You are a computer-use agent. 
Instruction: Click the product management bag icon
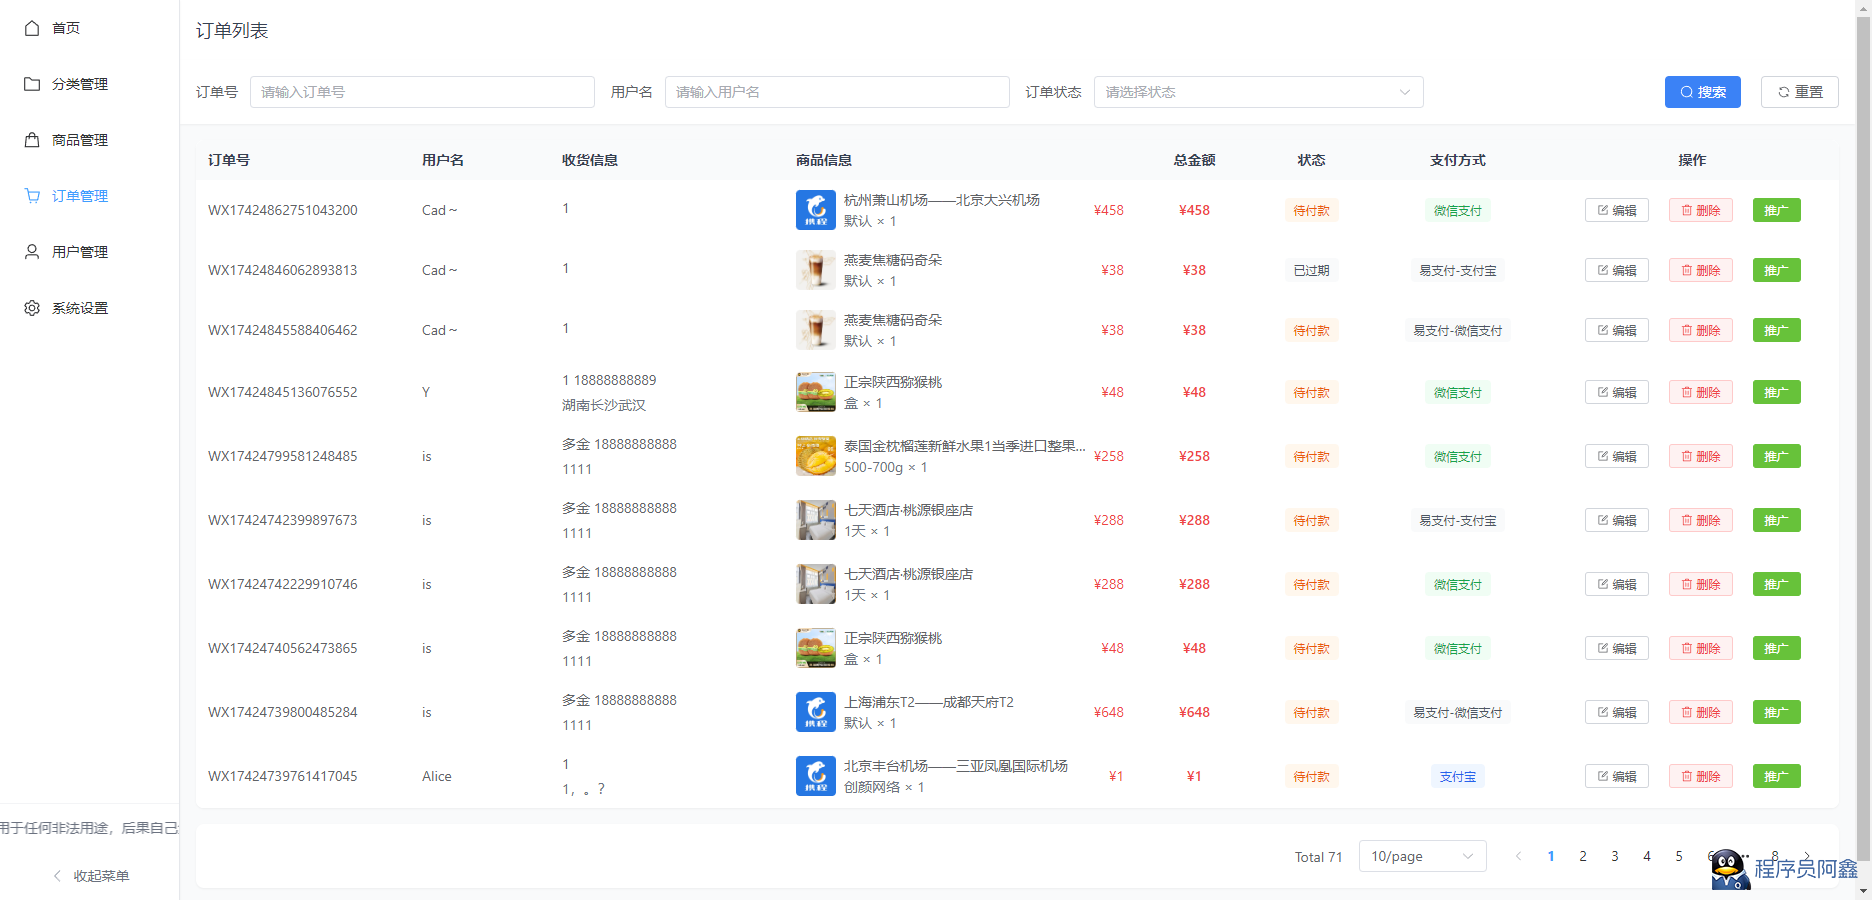pos(32,140)
